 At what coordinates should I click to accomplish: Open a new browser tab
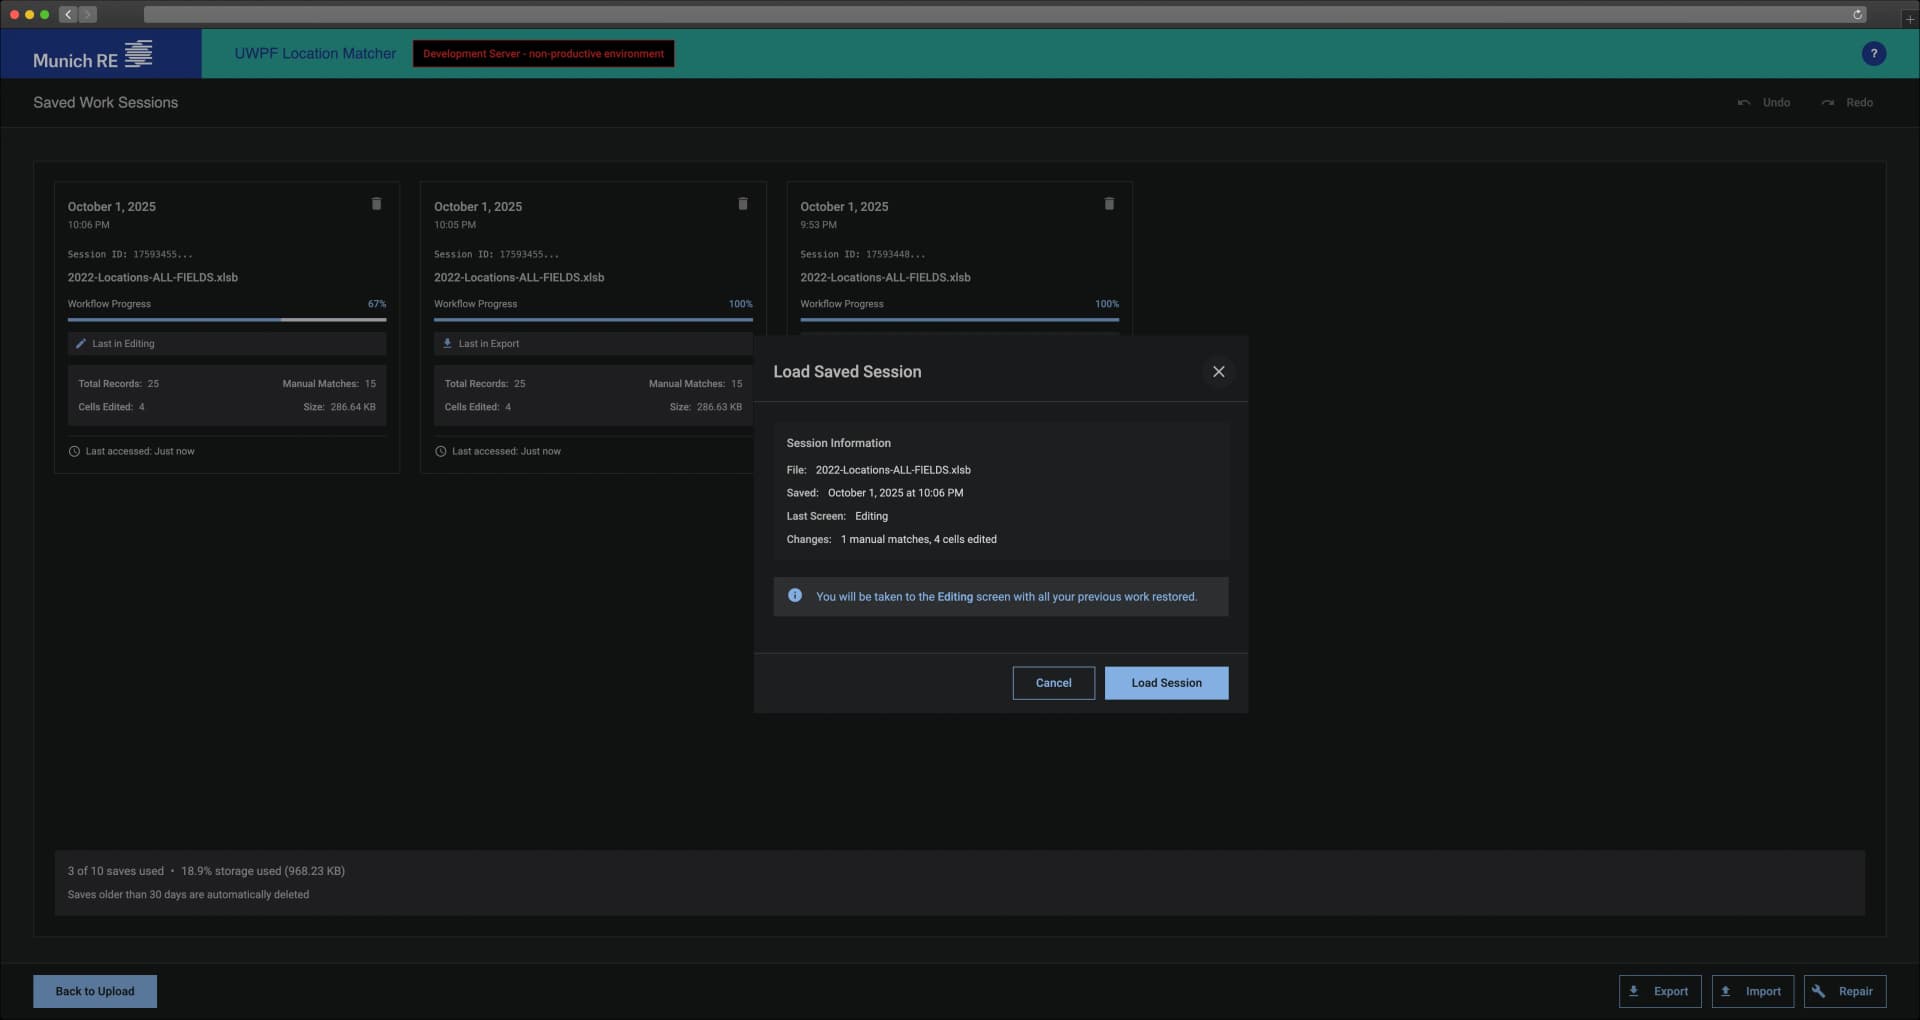[1909, 18]
